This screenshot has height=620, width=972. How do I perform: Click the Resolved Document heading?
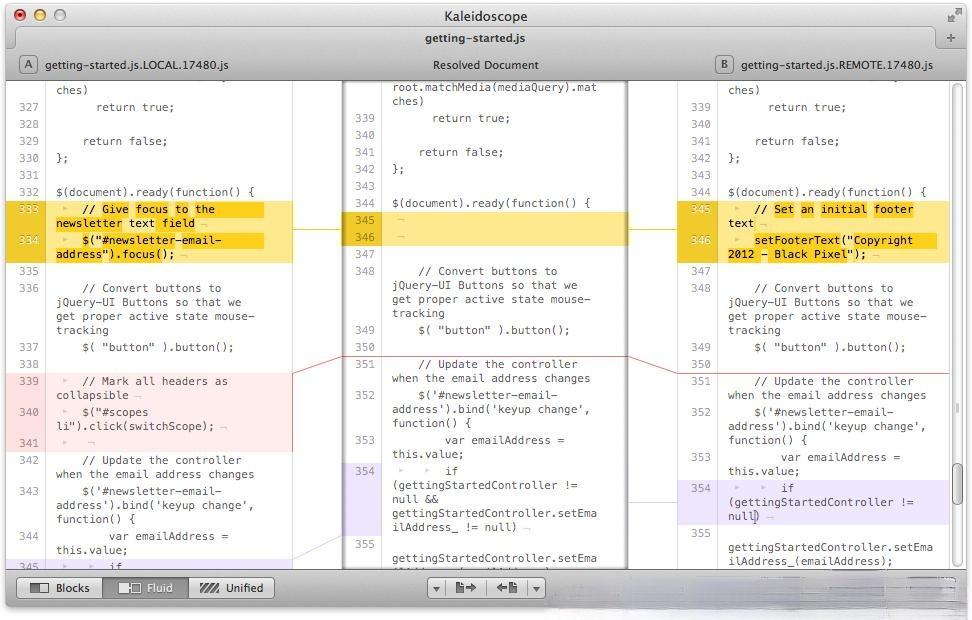485,65
